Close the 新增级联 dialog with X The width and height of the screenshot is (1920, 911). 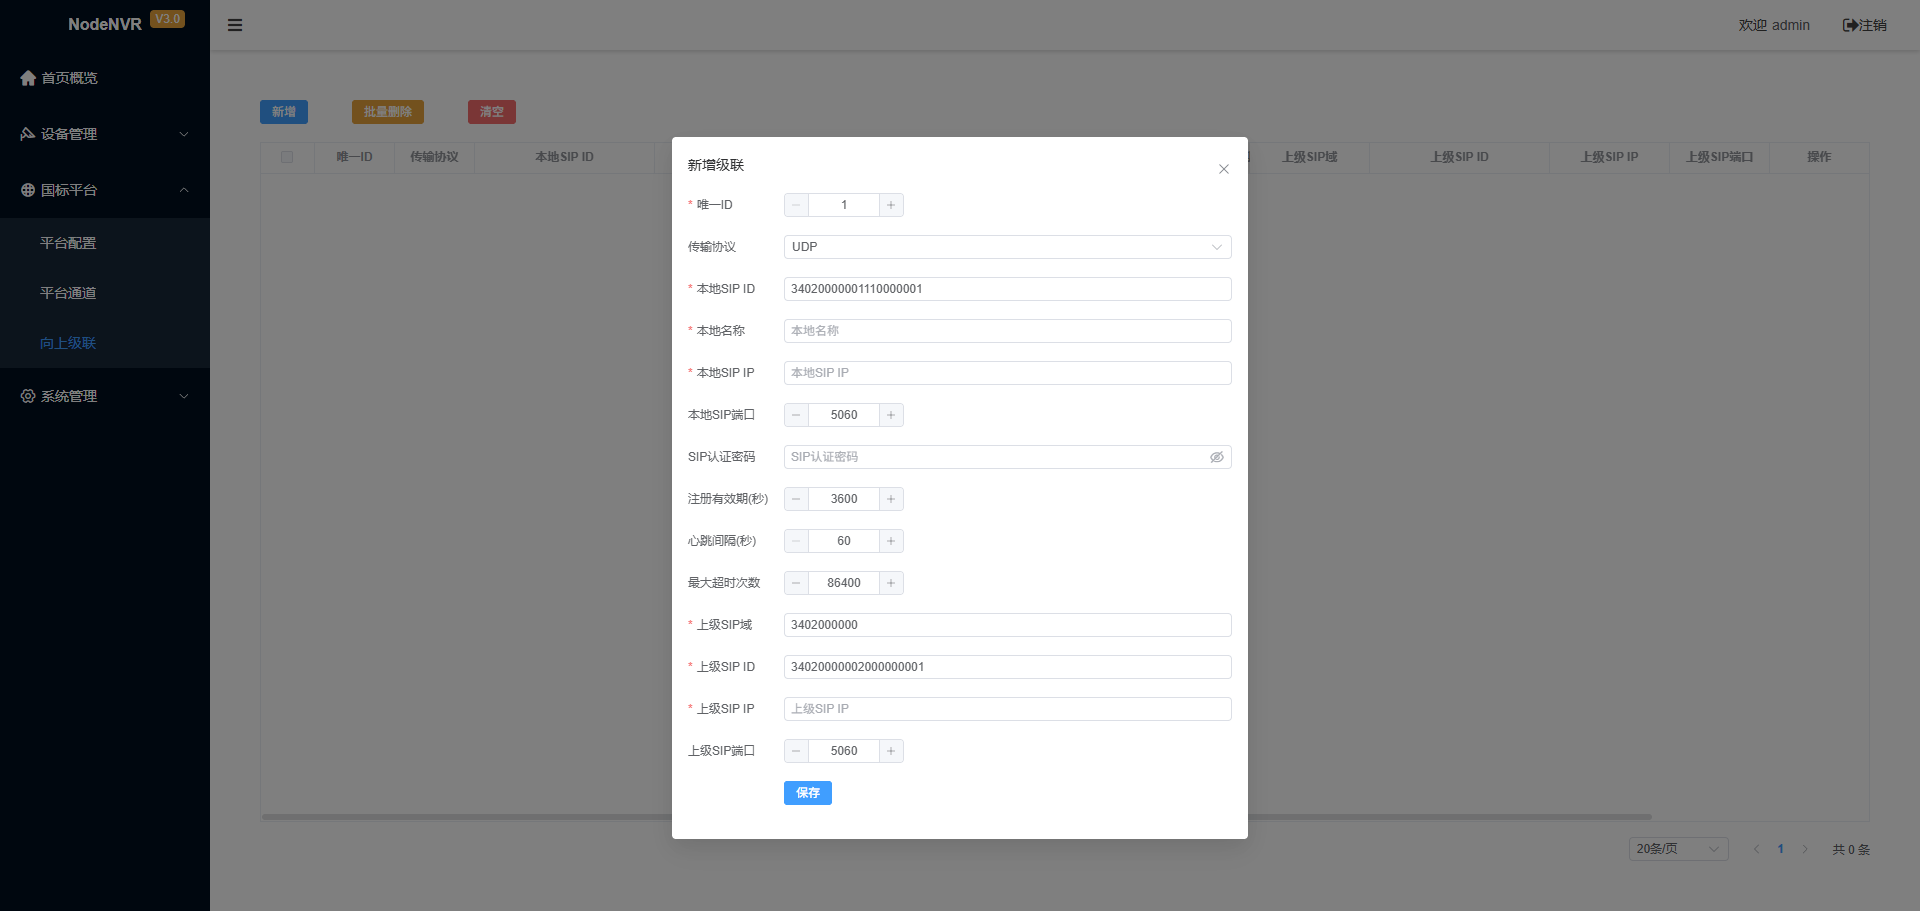pyautogui.click(x=1224, y=169)
